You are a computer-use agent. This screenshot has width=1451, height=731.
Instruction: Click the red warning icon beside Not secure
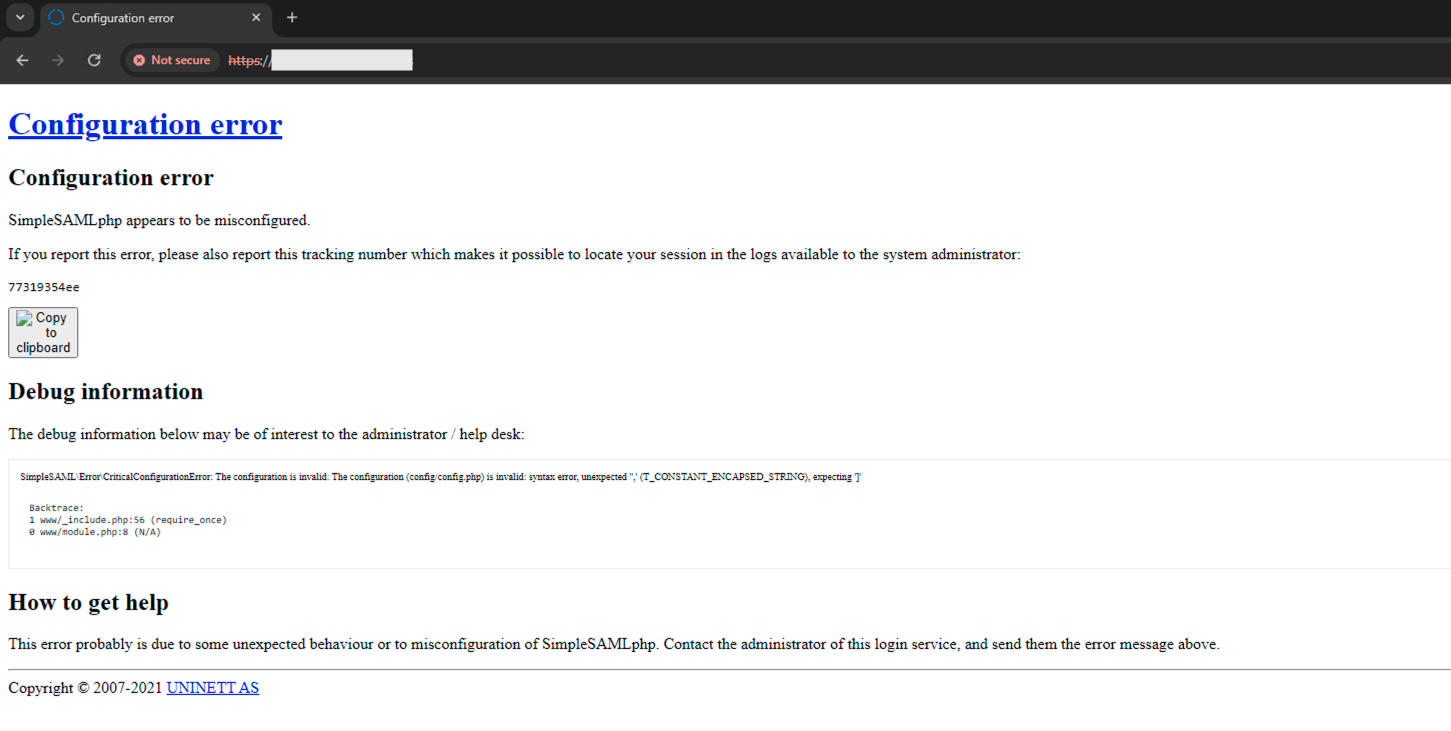pos(139,60)
